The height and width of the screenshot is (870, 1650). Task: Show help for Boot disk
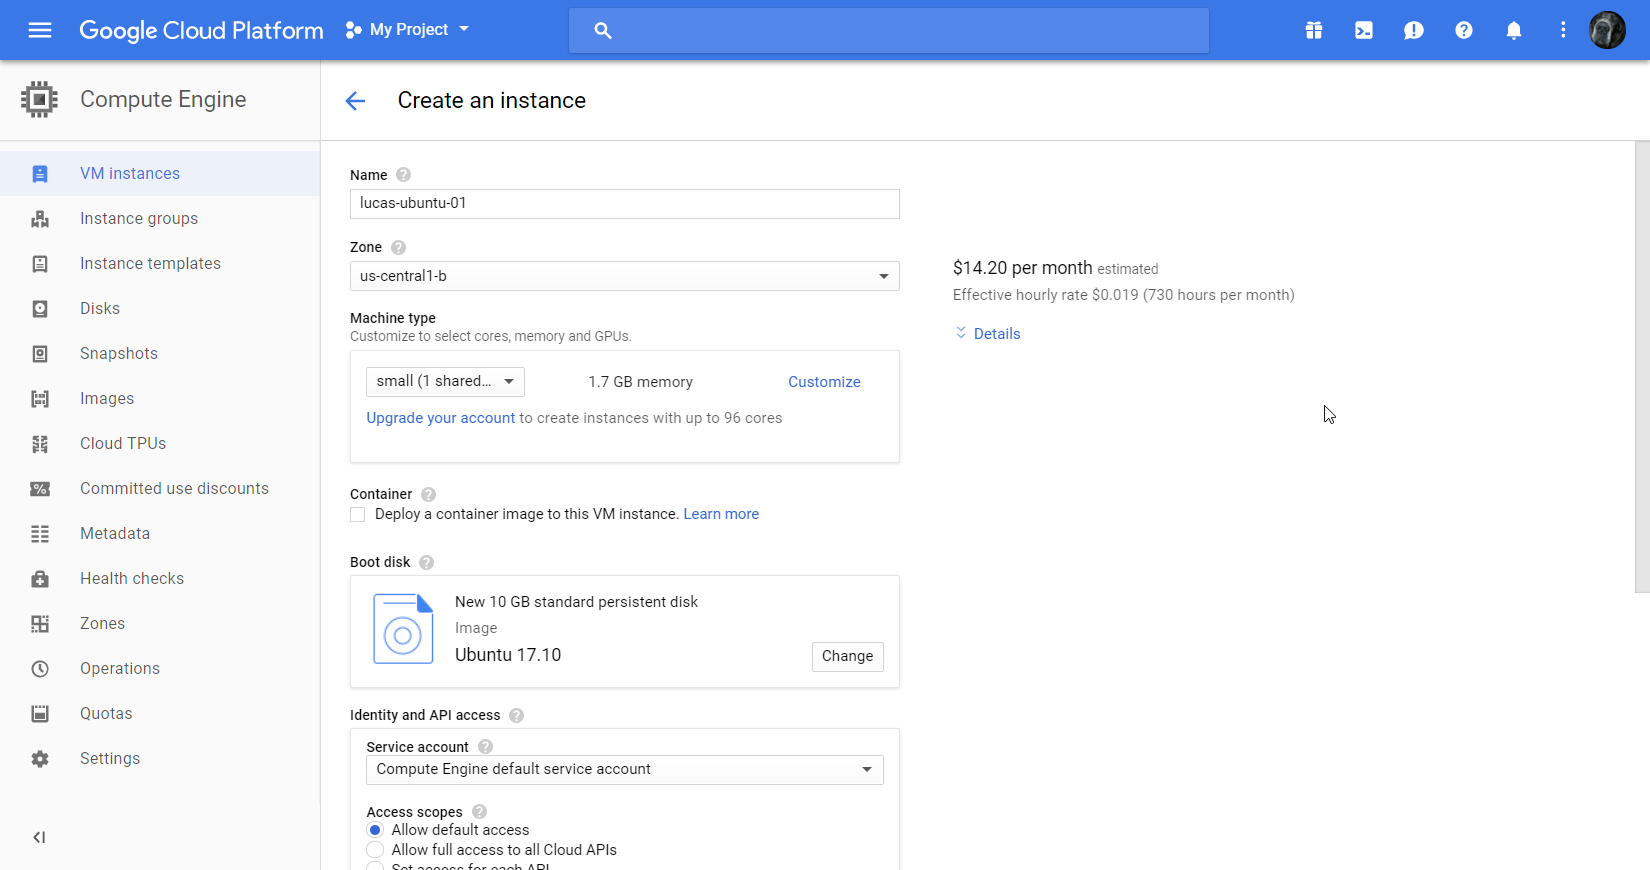click(426, 562)
